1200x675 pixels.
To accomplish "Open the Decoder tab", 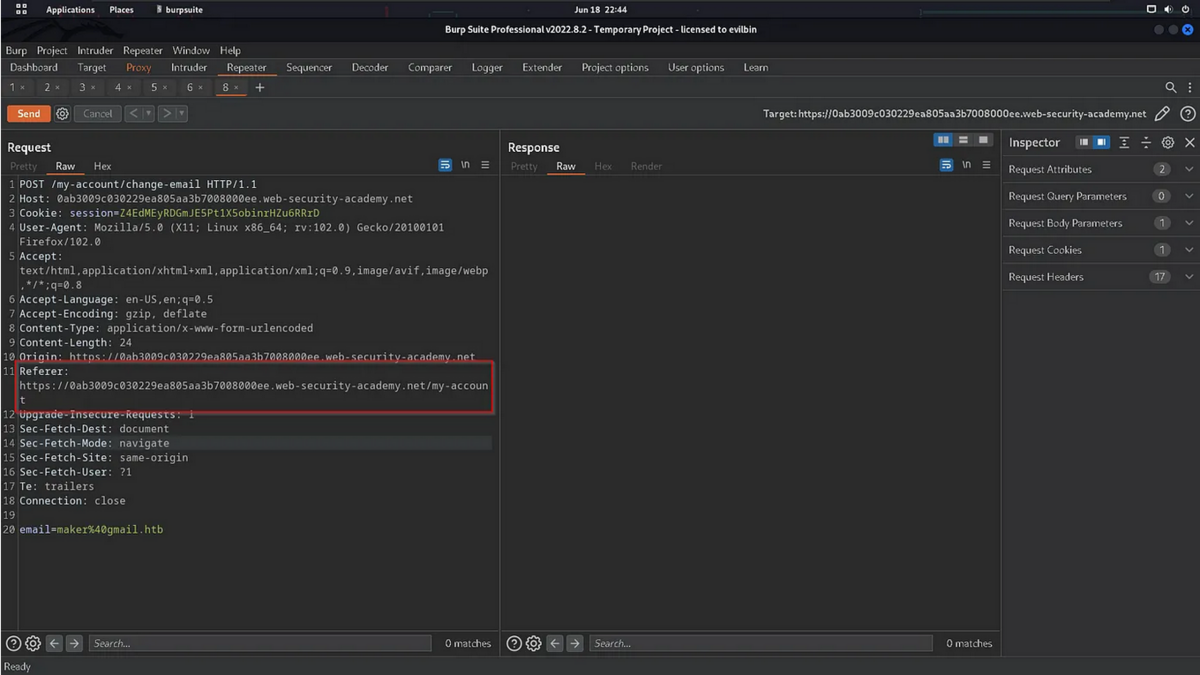I will tap(369, 67).
